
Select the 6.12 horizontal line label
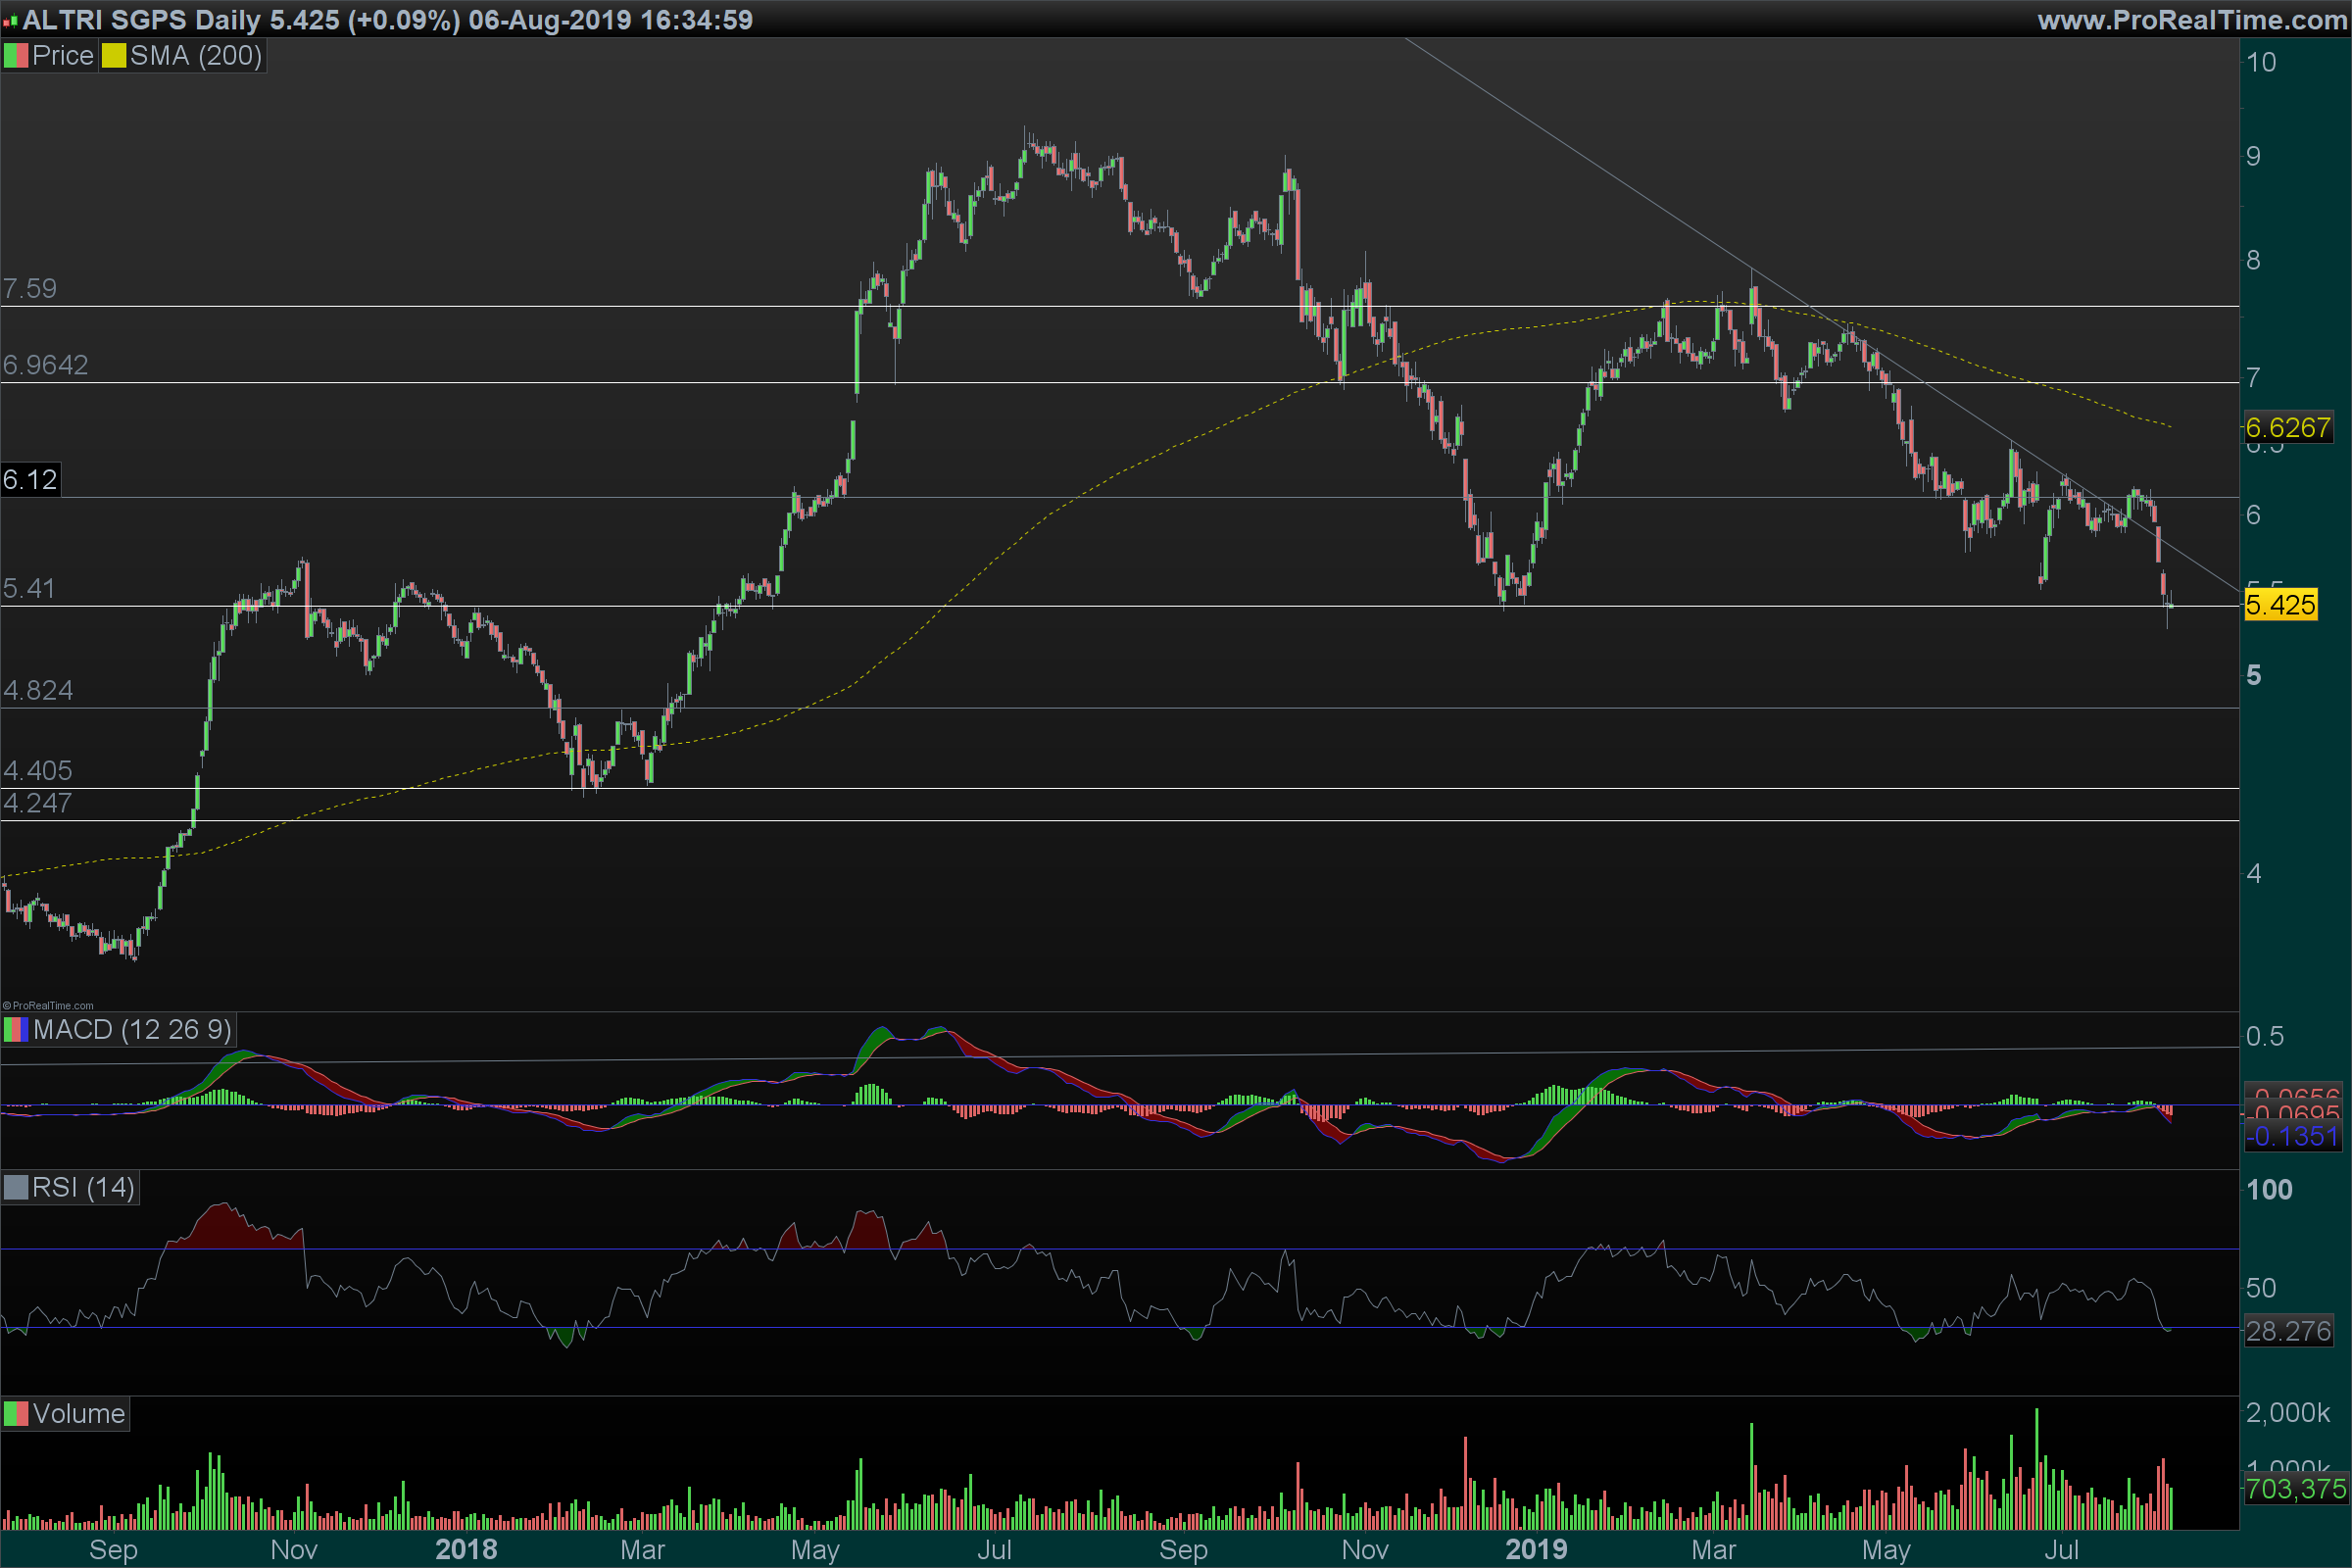[30, 480]
